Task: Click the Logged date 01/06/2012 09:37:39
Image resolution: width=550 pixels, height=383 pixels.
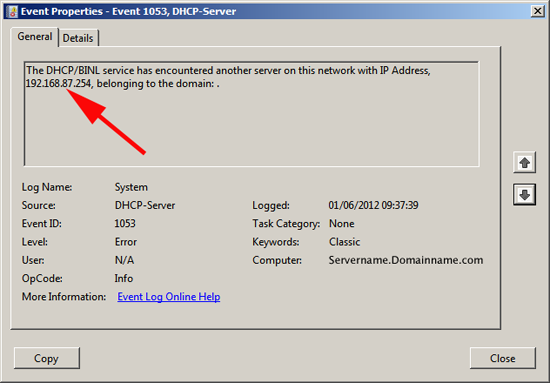Action: tap(374, 205)
